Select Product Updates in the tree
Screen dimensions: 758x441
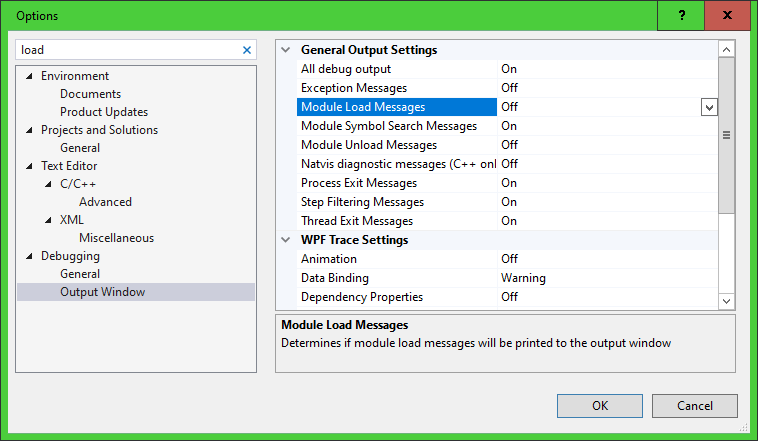point(104,112)
